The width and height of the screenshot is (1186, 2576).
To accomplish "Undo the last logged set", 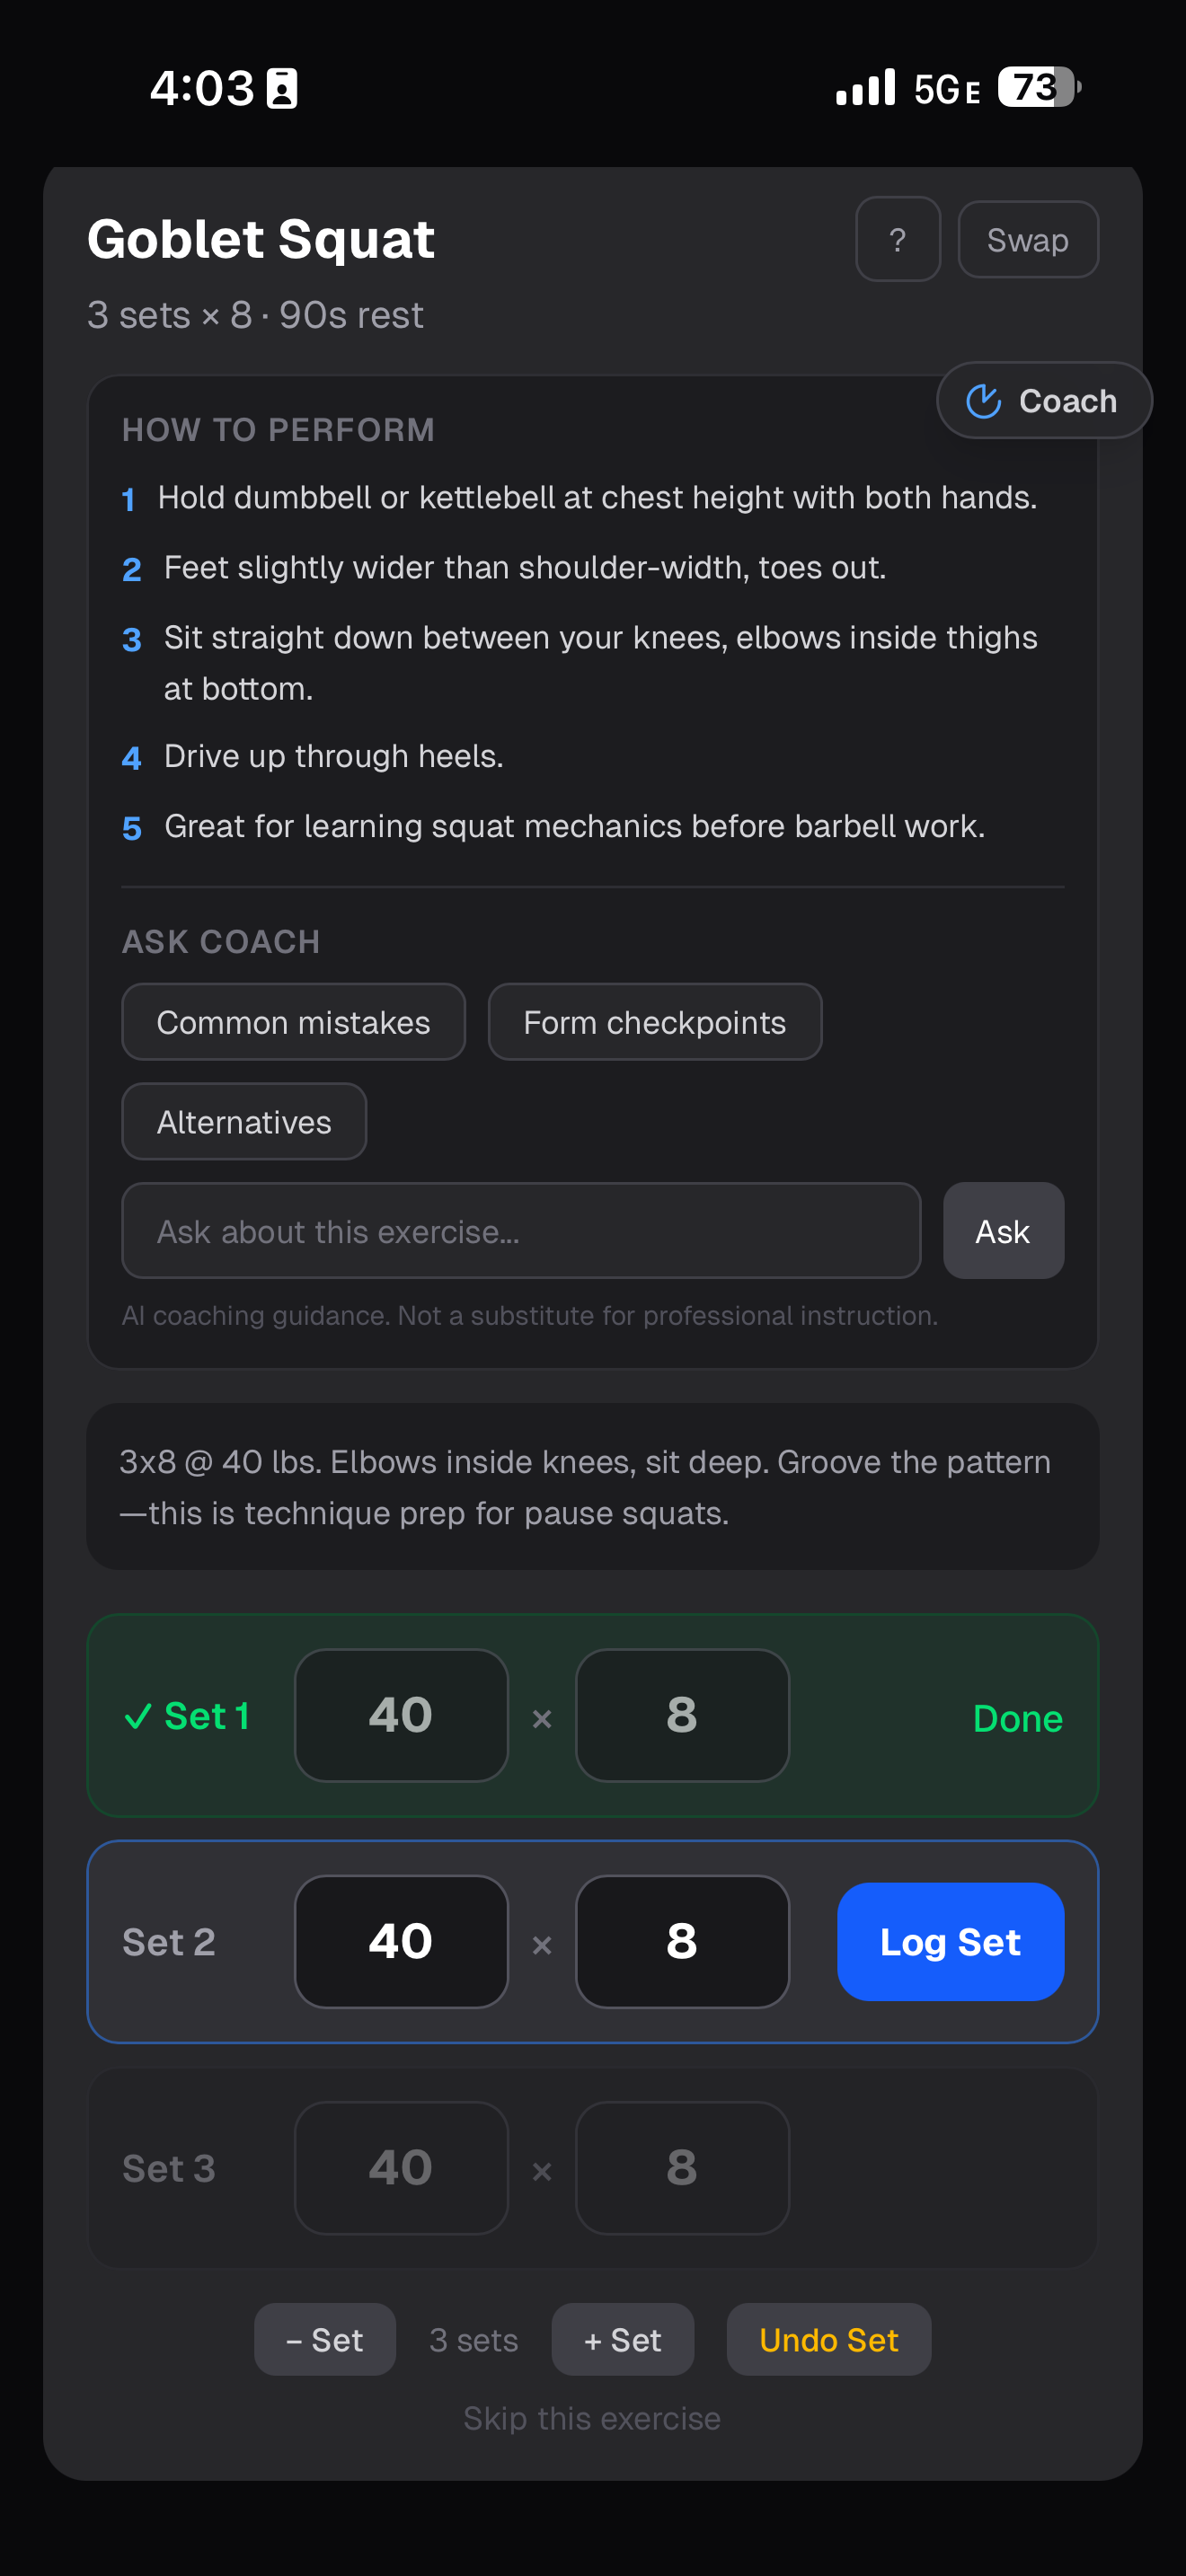I will point(828,2339).
